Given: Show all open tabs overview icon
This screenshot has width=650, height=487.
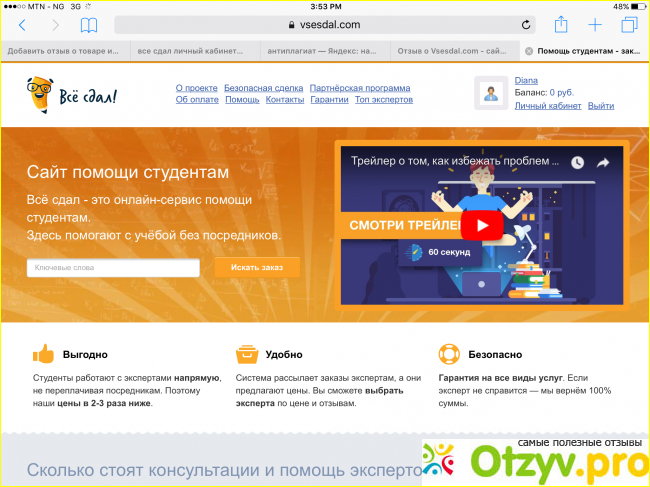Looking at the screenshot, I should pos(629,25).
